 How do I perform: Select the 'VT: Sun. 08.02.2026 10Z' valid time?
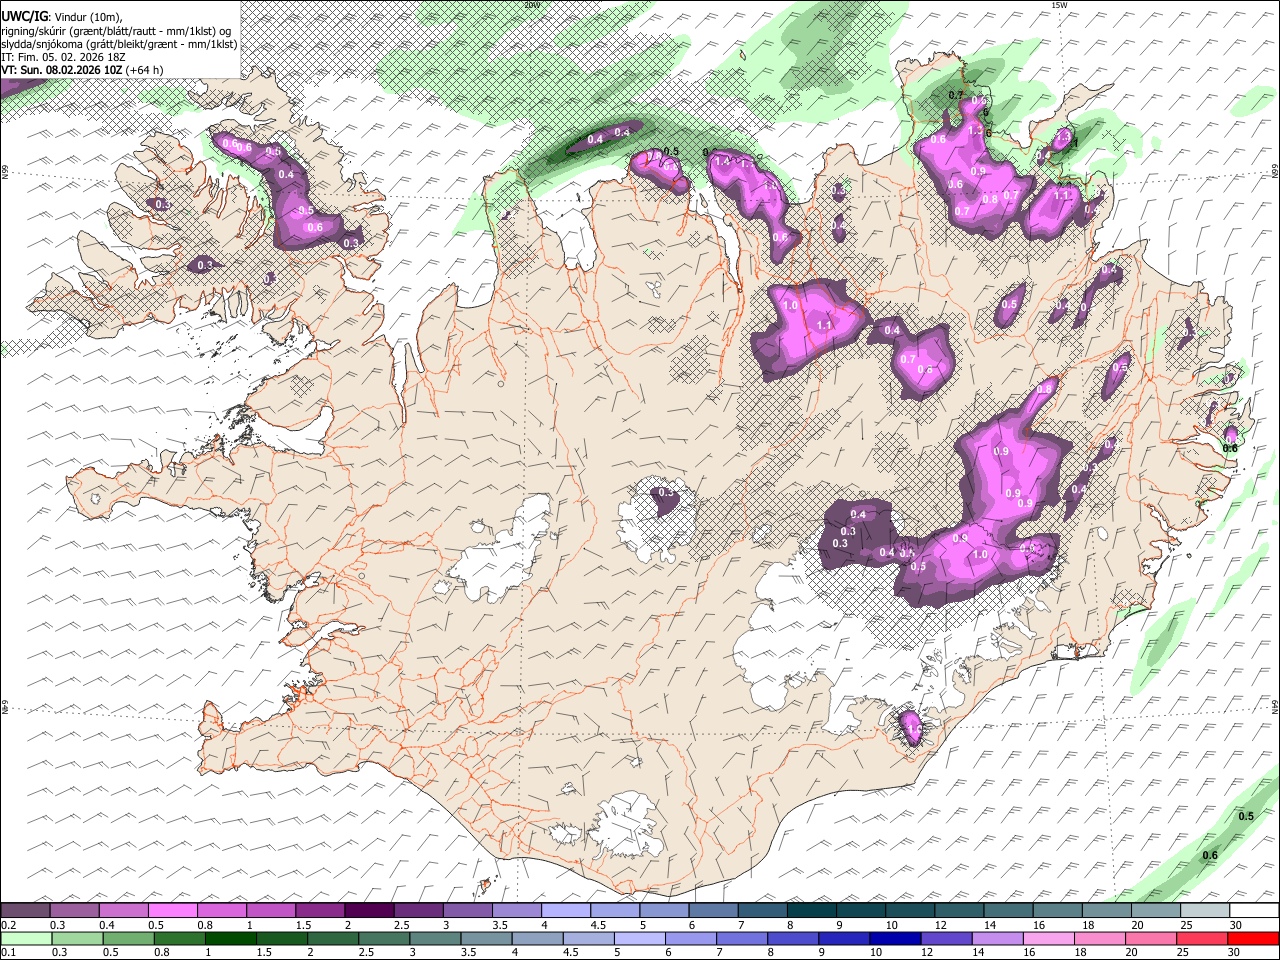tap(62, 70)
